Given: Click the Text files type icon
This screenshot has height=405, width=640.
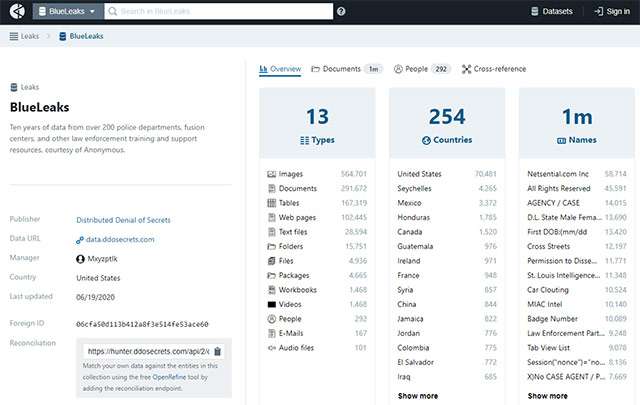Looking at the screenshot, I should click(271, 232).
